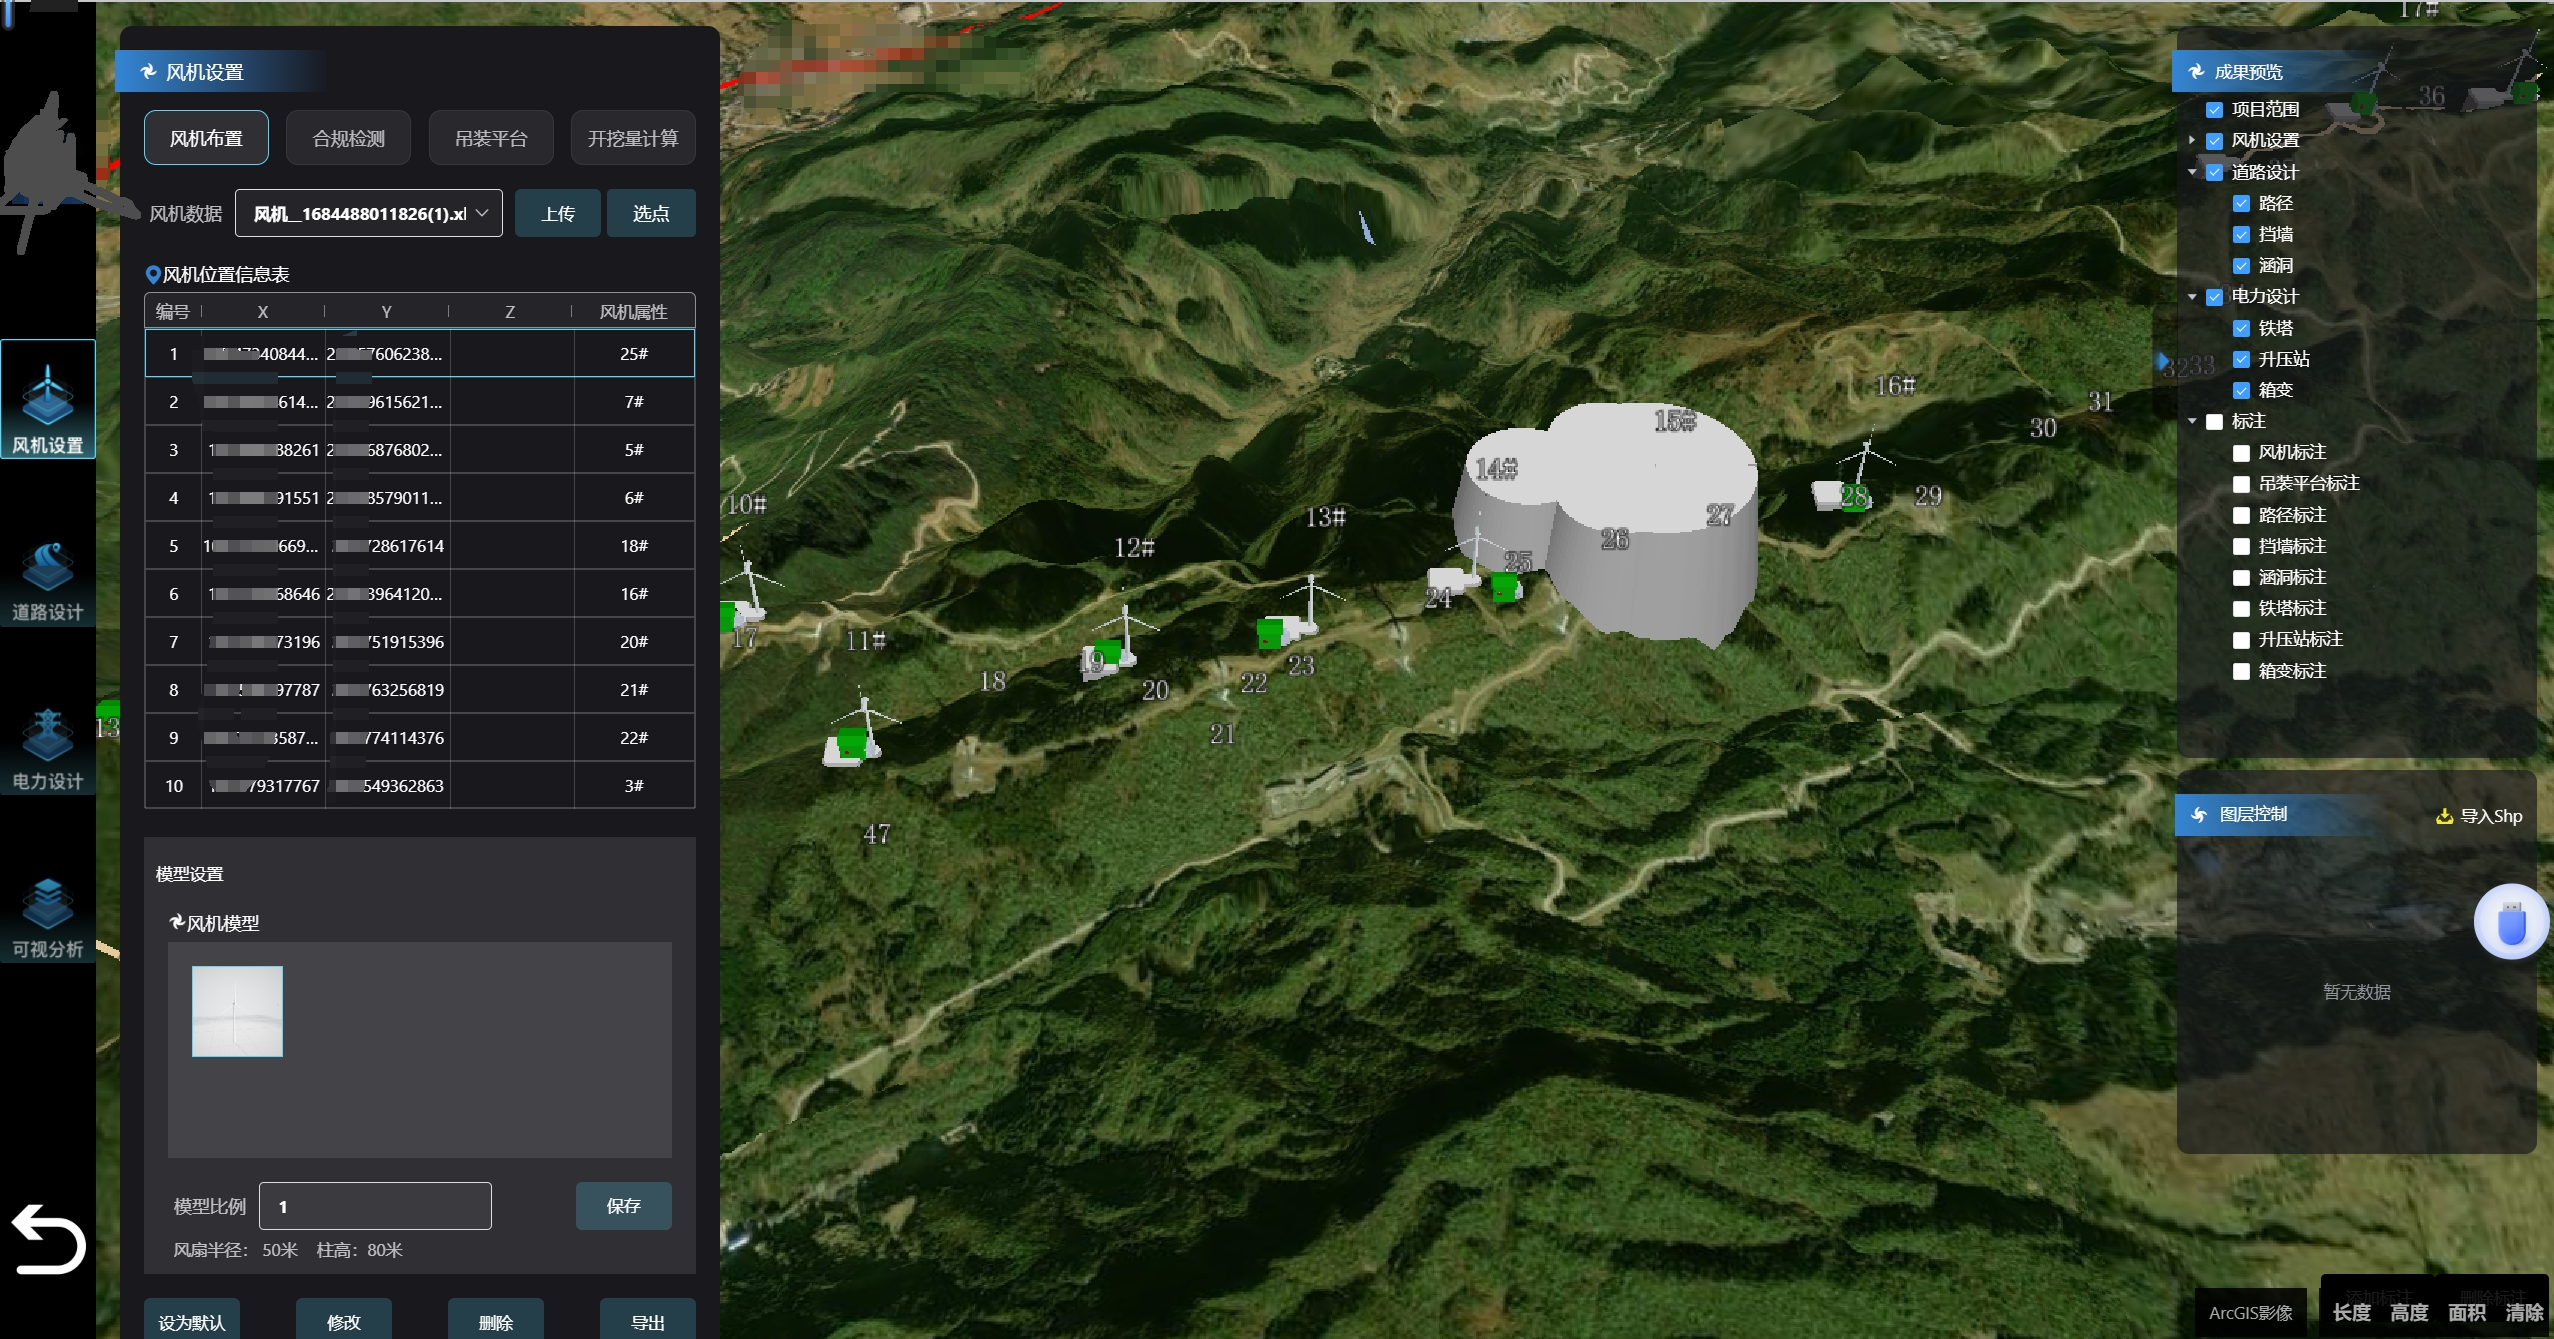Screen dimensions: 2554x1339
Task: Click the 清除 measure tool
Action: click(x=2523, y=1312)
